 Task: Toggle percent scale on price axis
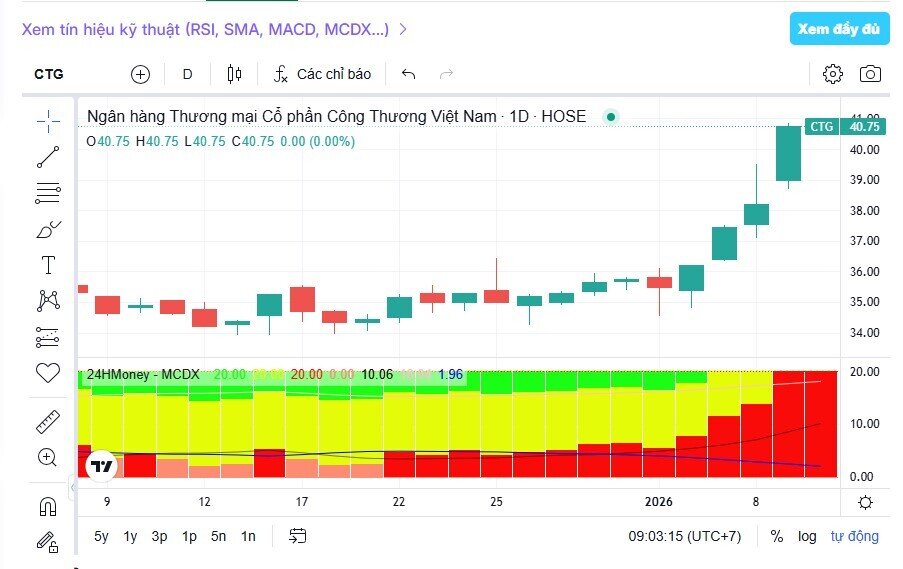[777, 536]
